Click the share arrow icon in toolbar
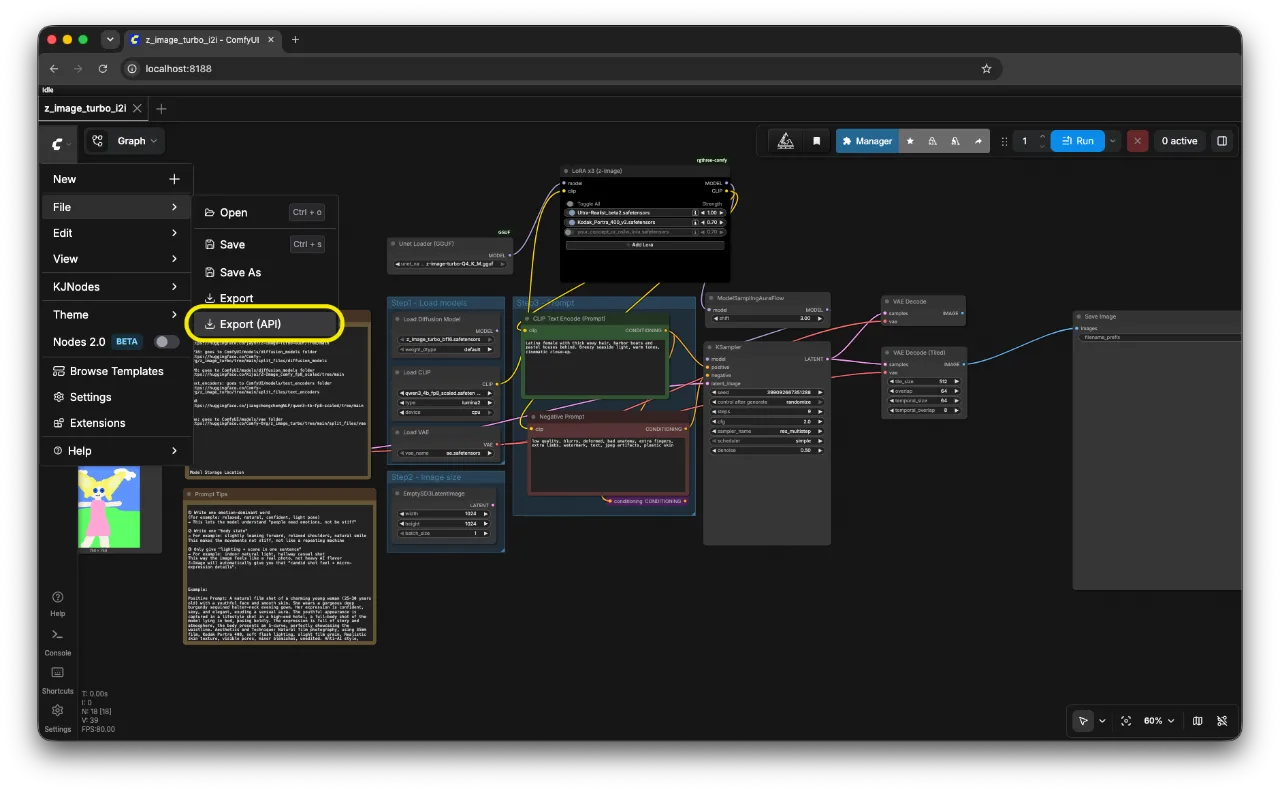Image resolution: width=1280 pixels, height=791 pixels. point(978,141)
